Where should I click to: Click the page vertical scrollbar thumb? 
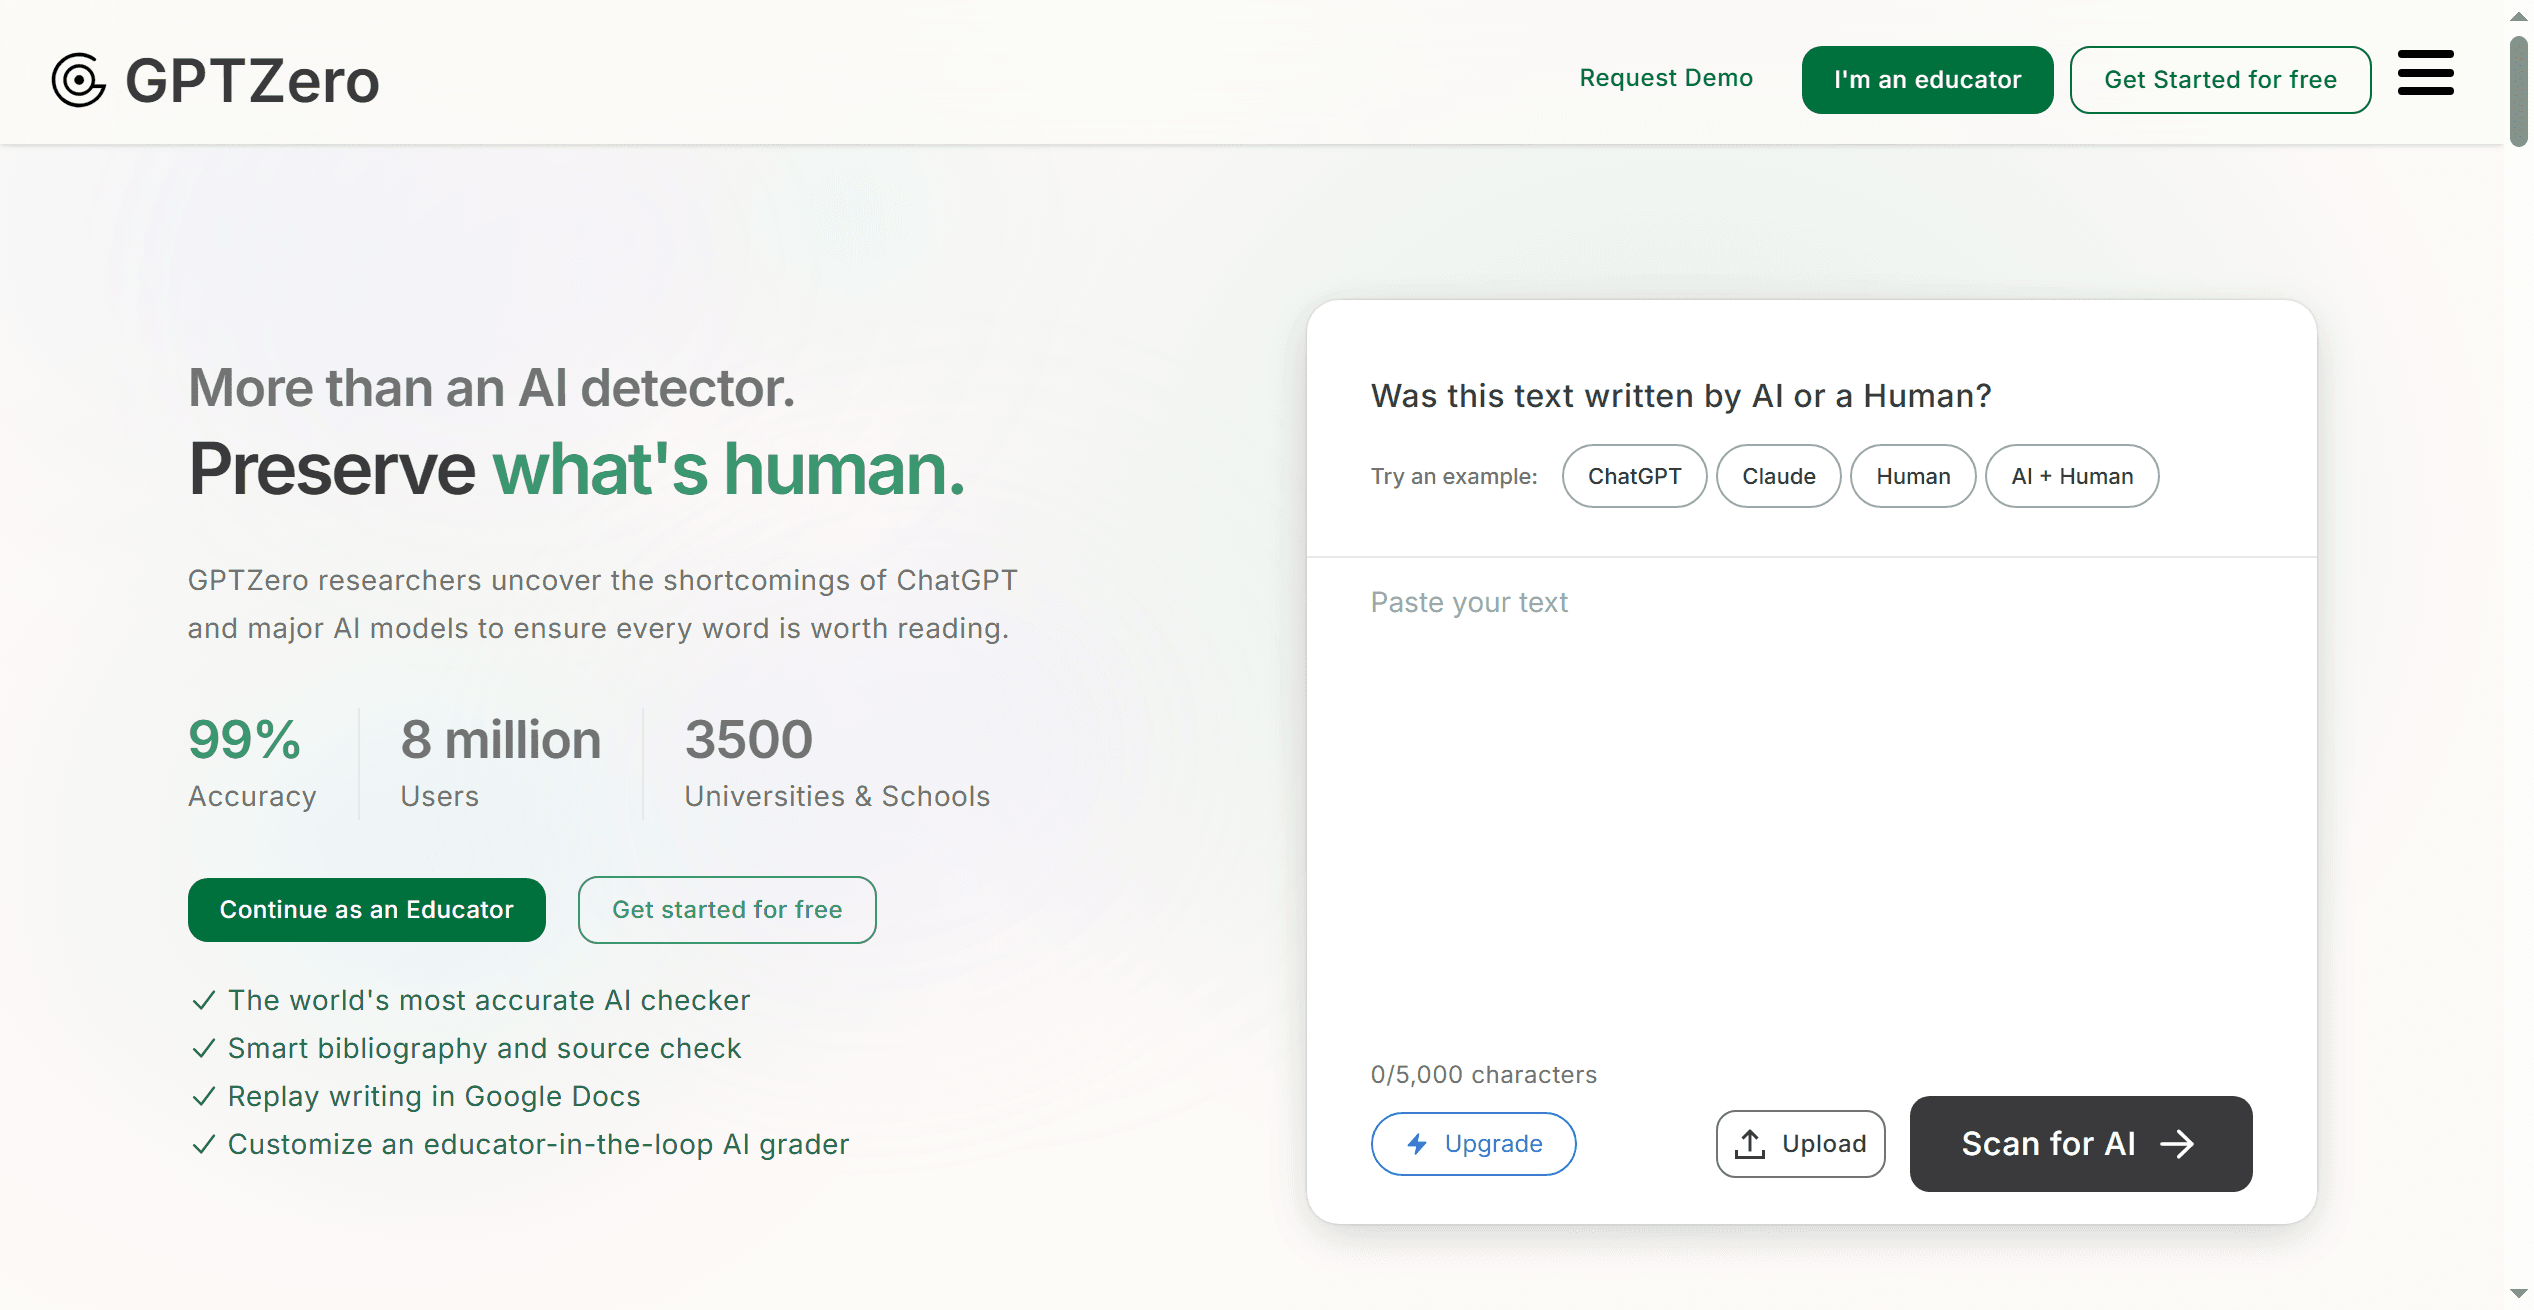[x=2518, y=90]
